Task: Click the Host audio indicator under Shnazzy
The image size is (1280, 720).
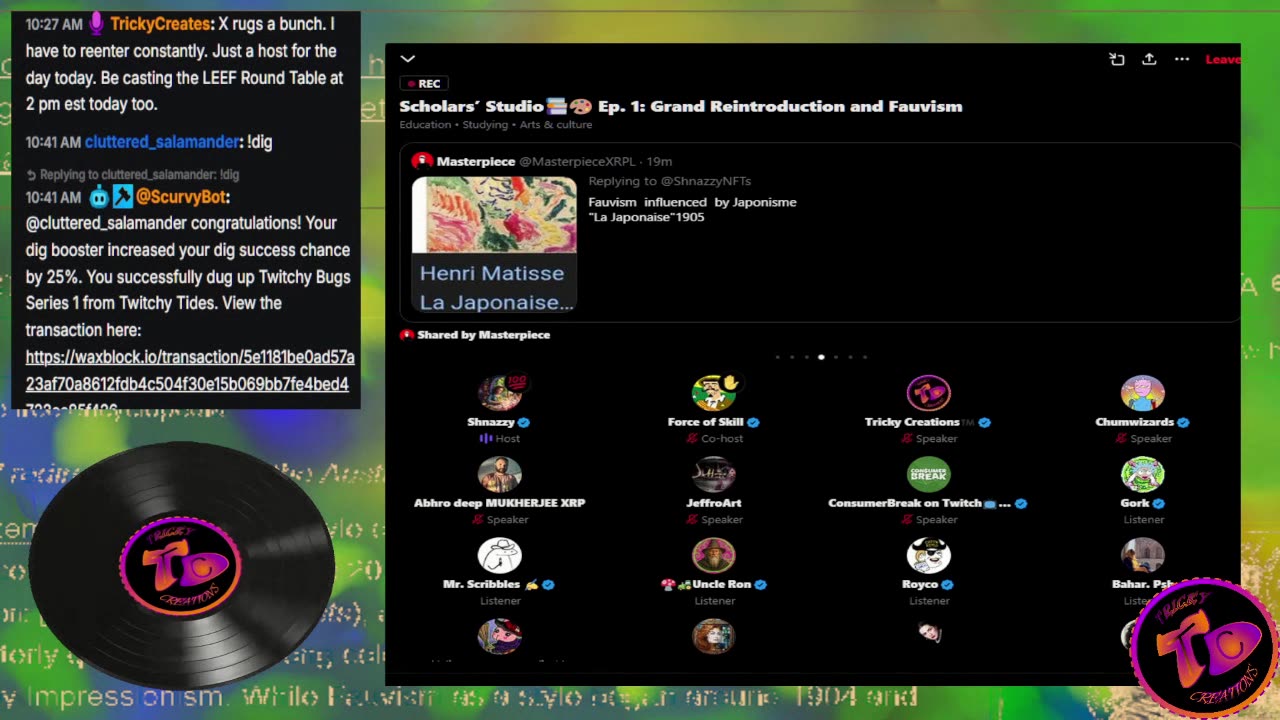Action: point(486,438)
